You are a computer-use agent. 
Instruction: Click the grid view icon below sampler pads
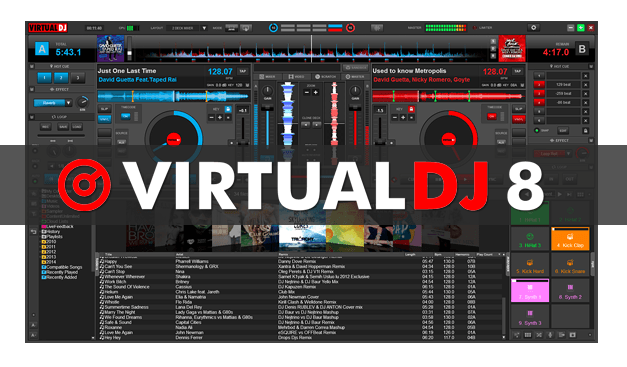[x=528, y=335]
